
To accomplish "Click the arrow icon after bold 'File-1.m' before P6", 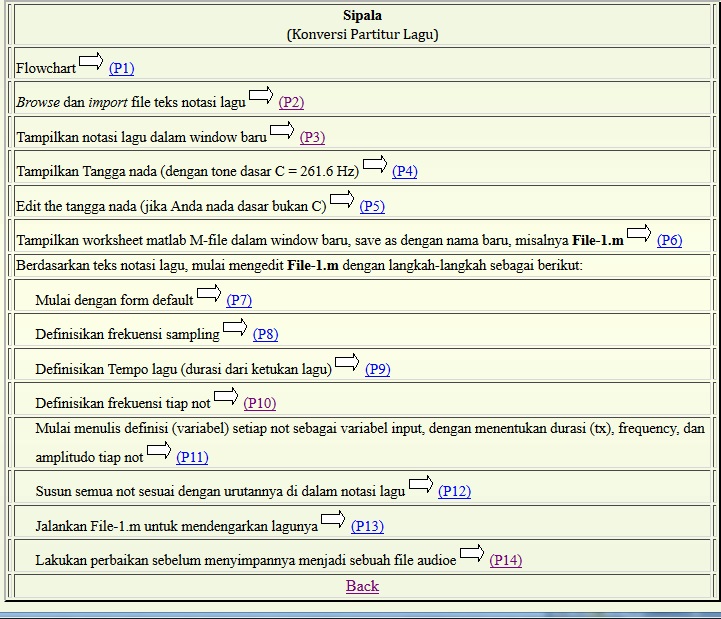I will (639, 233).
